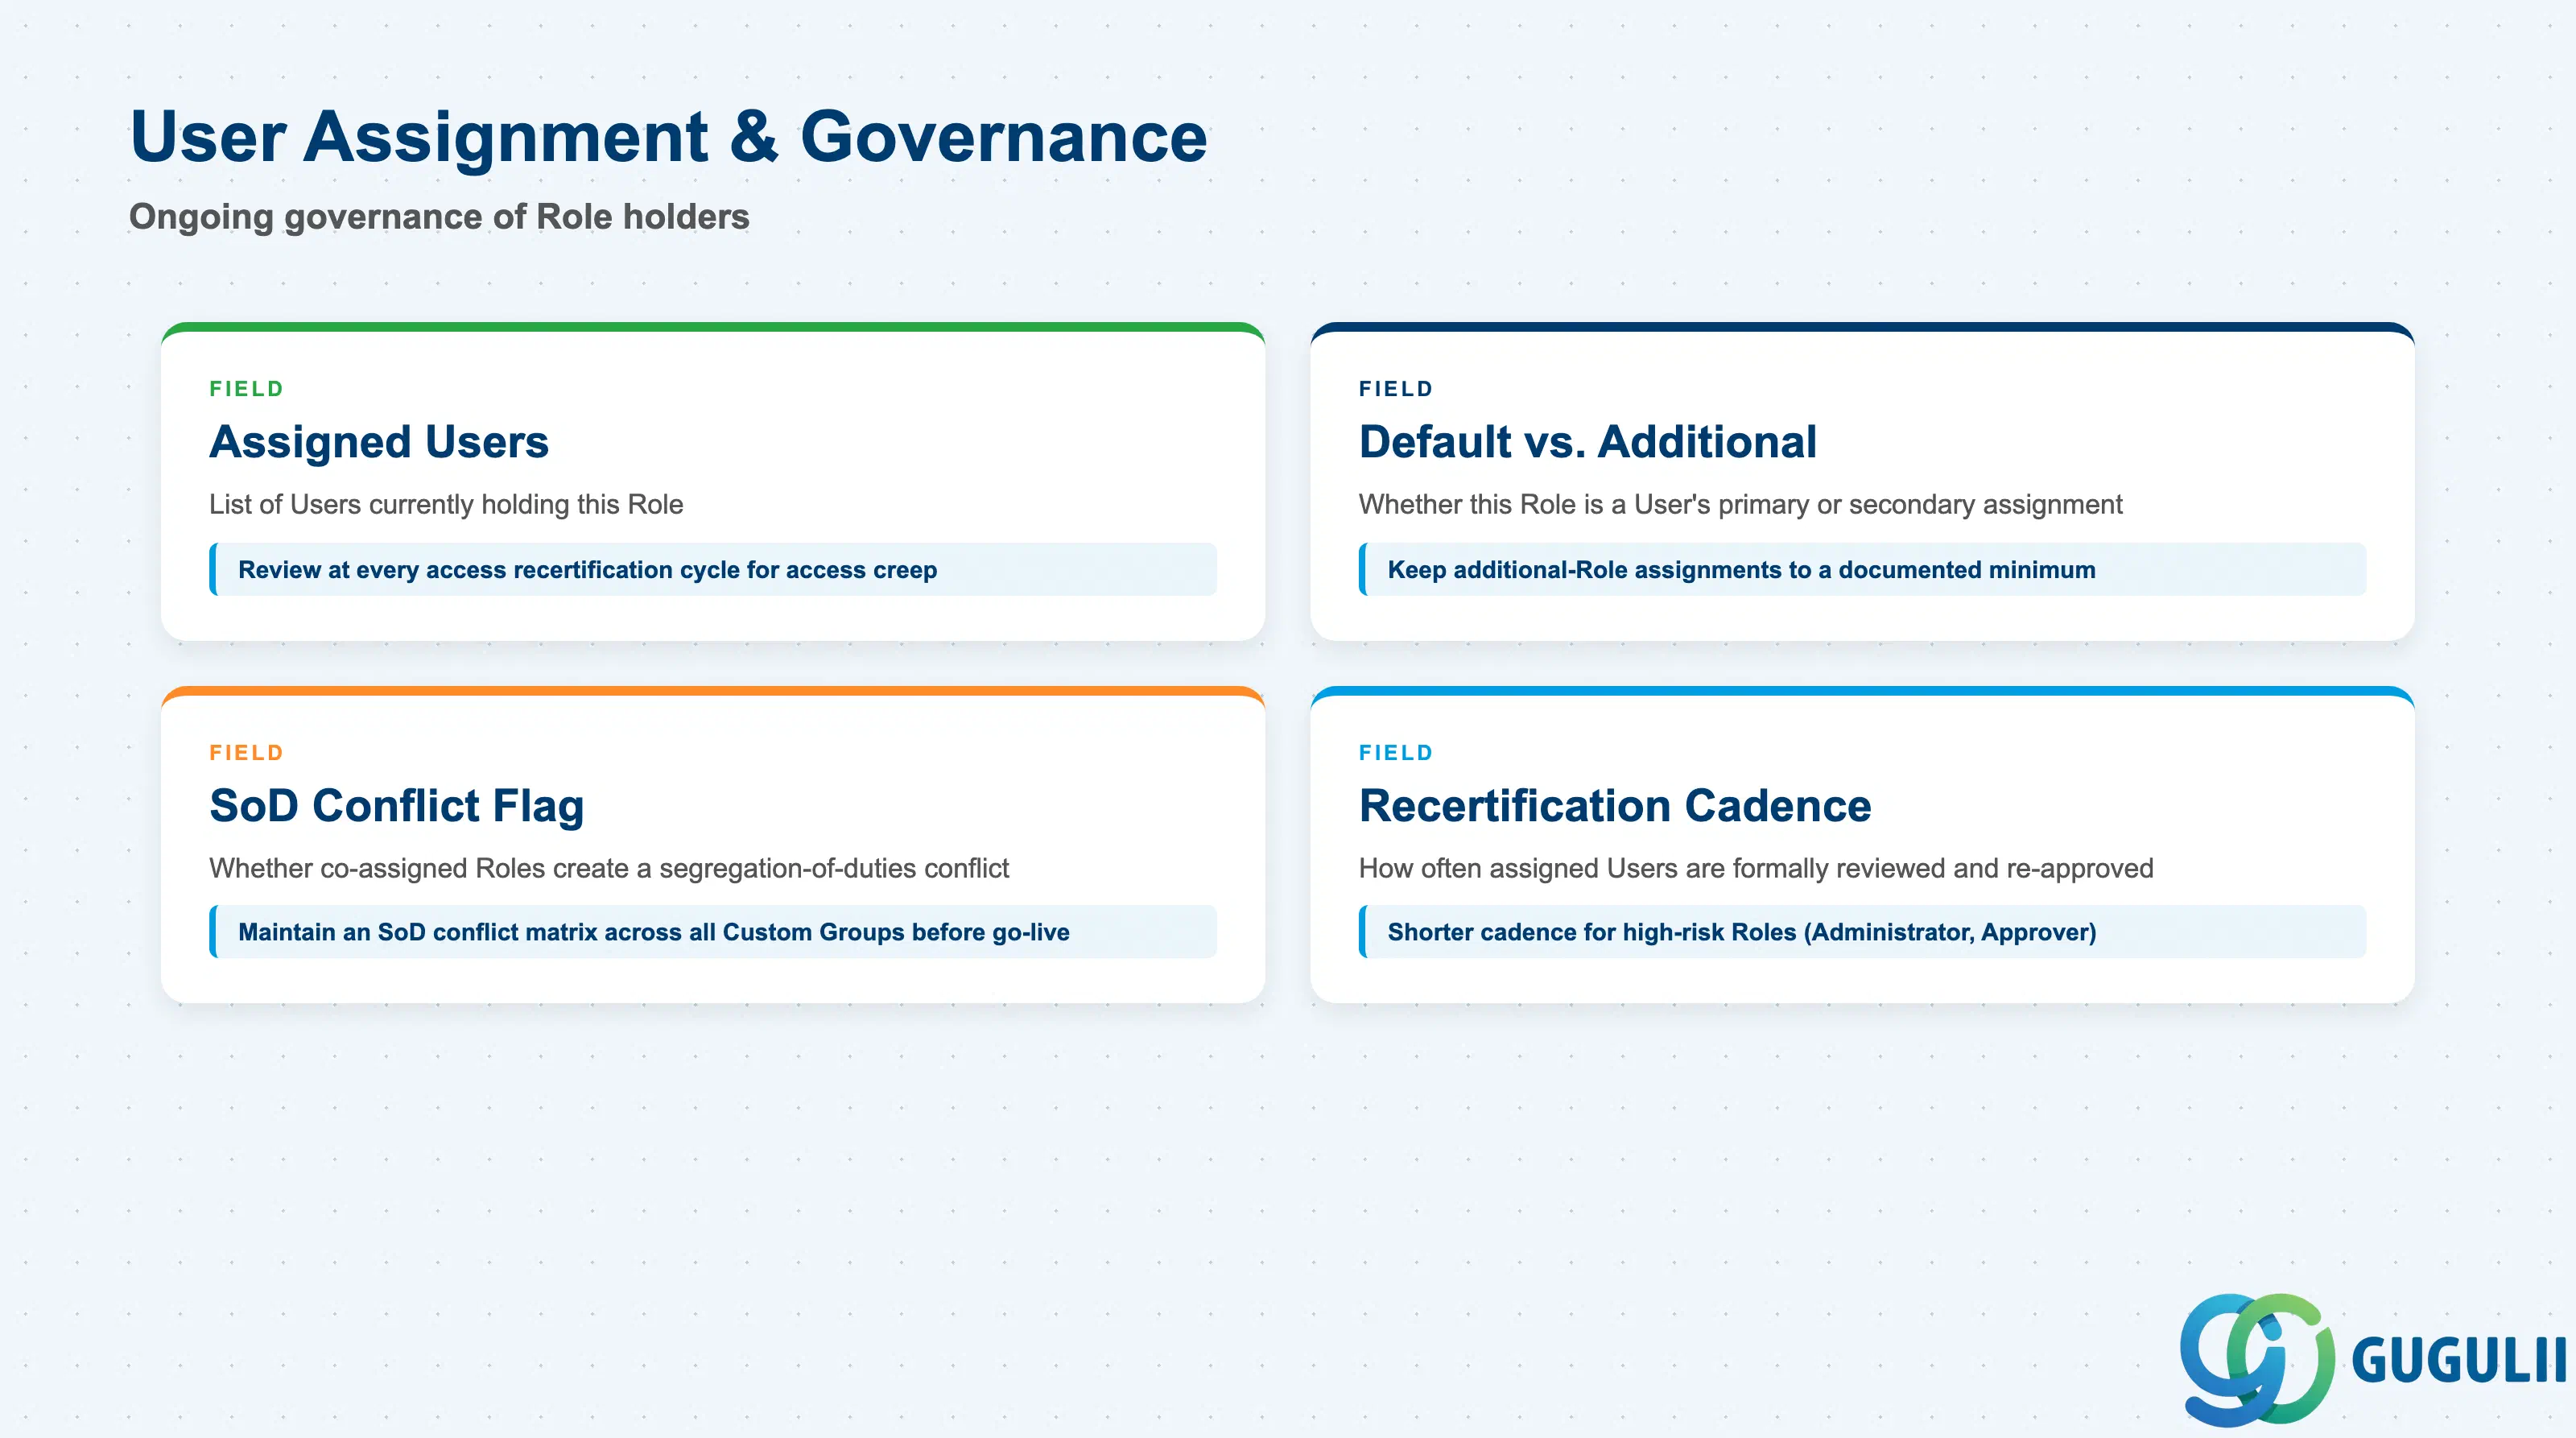Click the subtitle about Role holders
This screenshot has height=1438, width=2576.
439,217
